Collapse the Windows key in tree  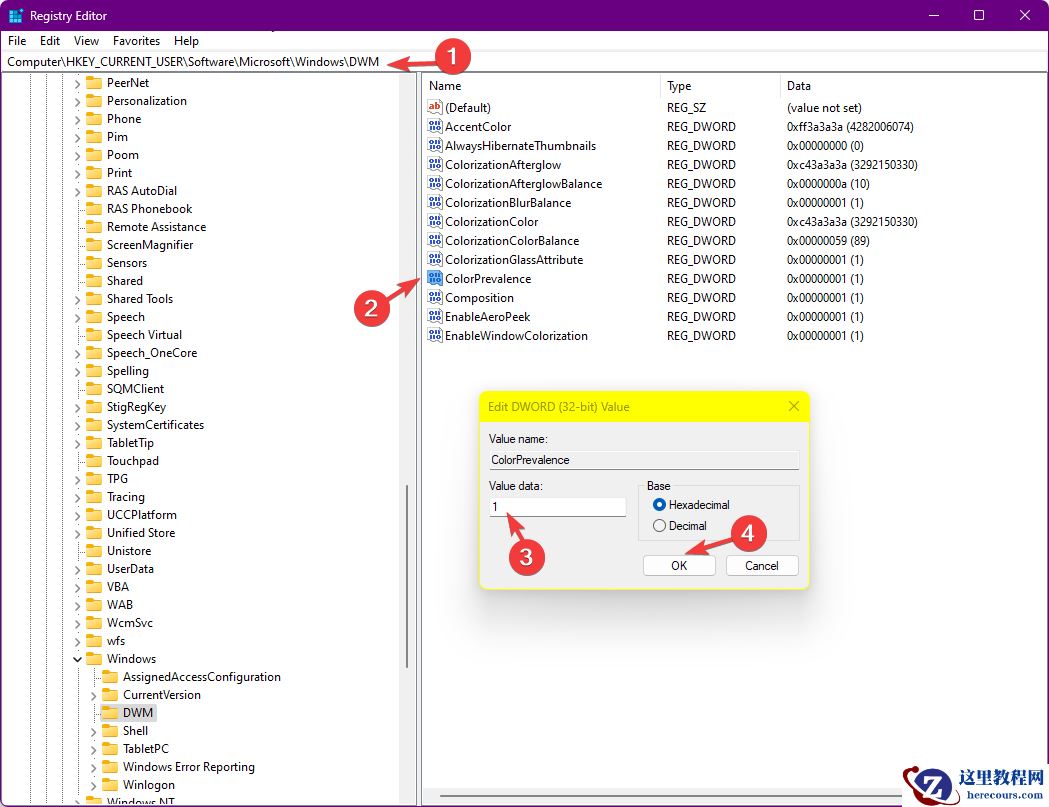(x=78, y=659)
